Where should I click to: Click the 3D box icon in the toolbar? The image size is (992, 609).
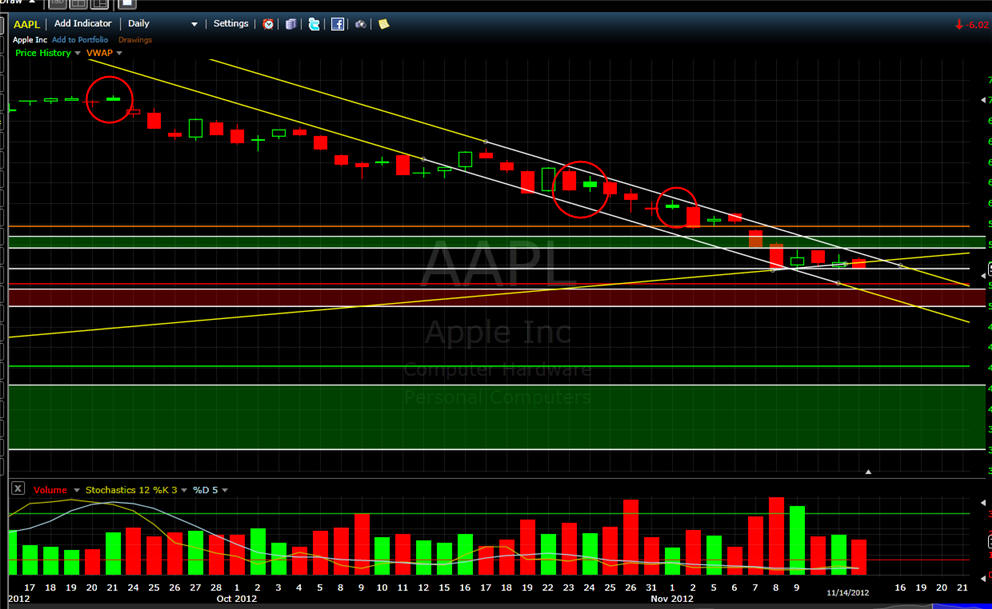(x=290, y=24)
